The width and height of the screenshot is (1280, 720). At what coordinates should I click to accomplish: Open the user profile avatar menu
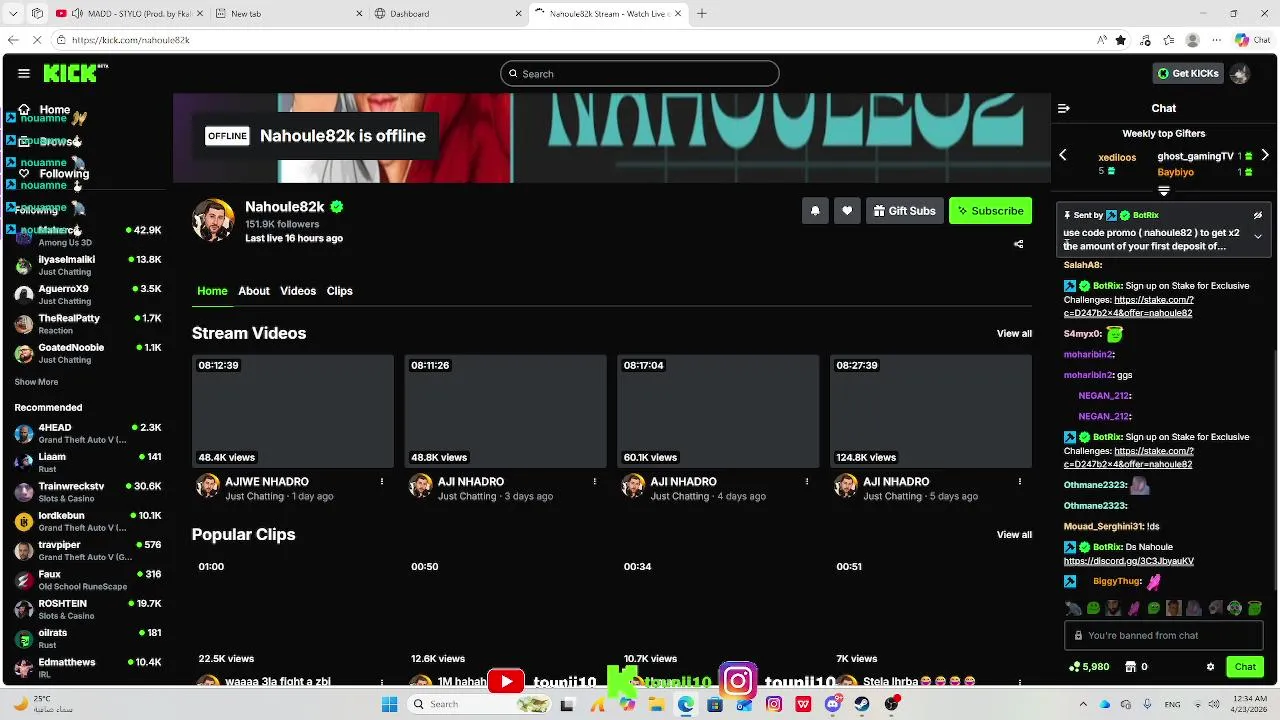(1240, 73)
